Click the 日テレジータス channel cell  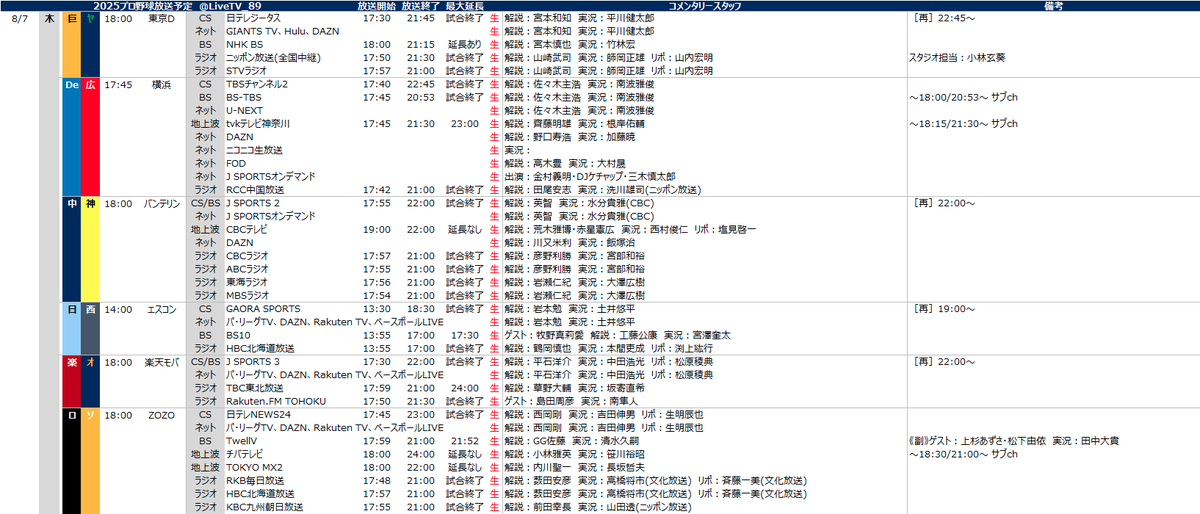[254, 18]
